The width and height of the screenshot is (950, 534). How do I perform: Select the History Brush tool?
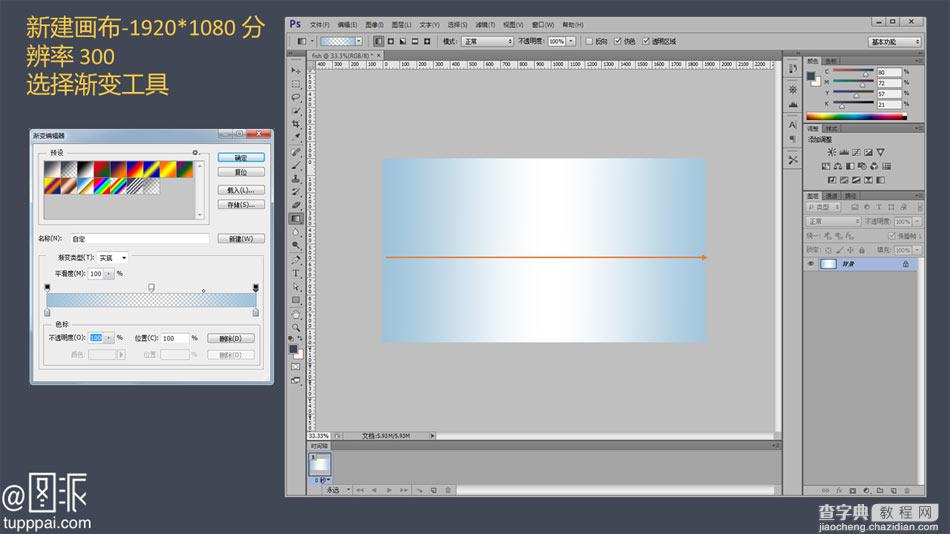[296, 192]
